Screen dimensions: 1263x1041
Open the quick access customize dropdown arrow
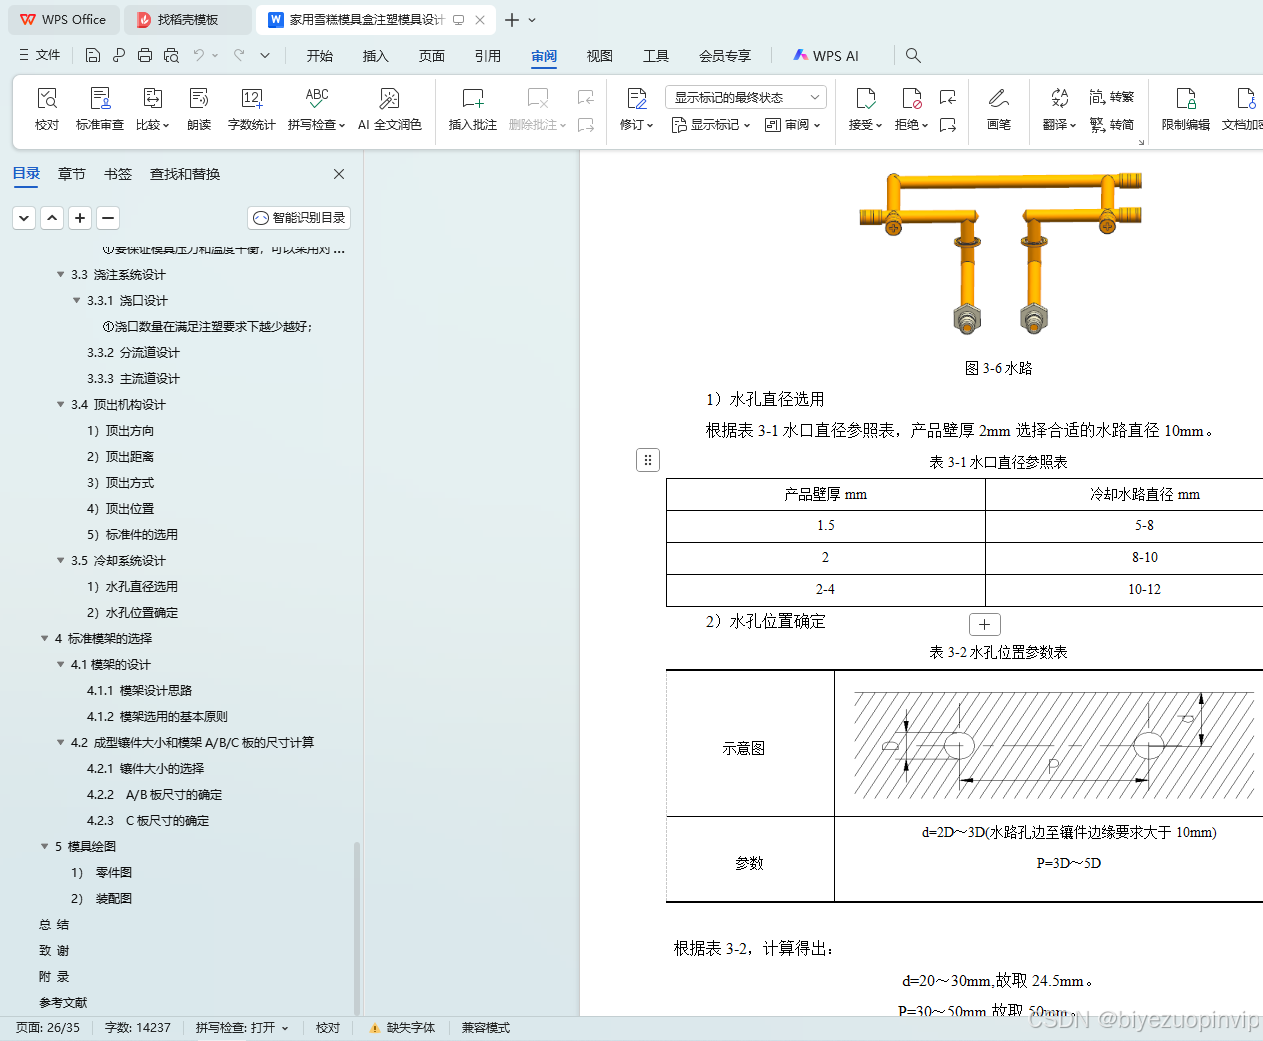pyautogui.click(x=265, y=55)
